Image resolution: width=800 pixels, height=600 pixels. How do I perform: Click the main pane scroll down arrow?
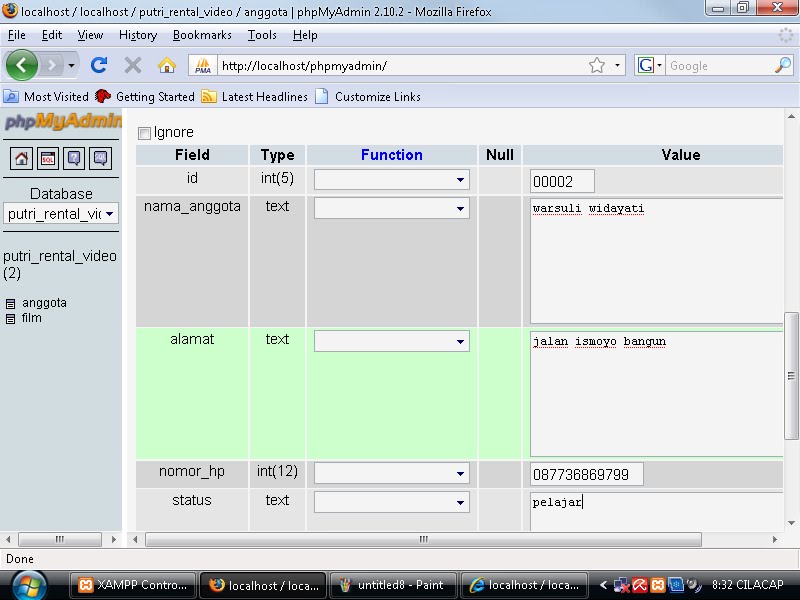[791, 523]
